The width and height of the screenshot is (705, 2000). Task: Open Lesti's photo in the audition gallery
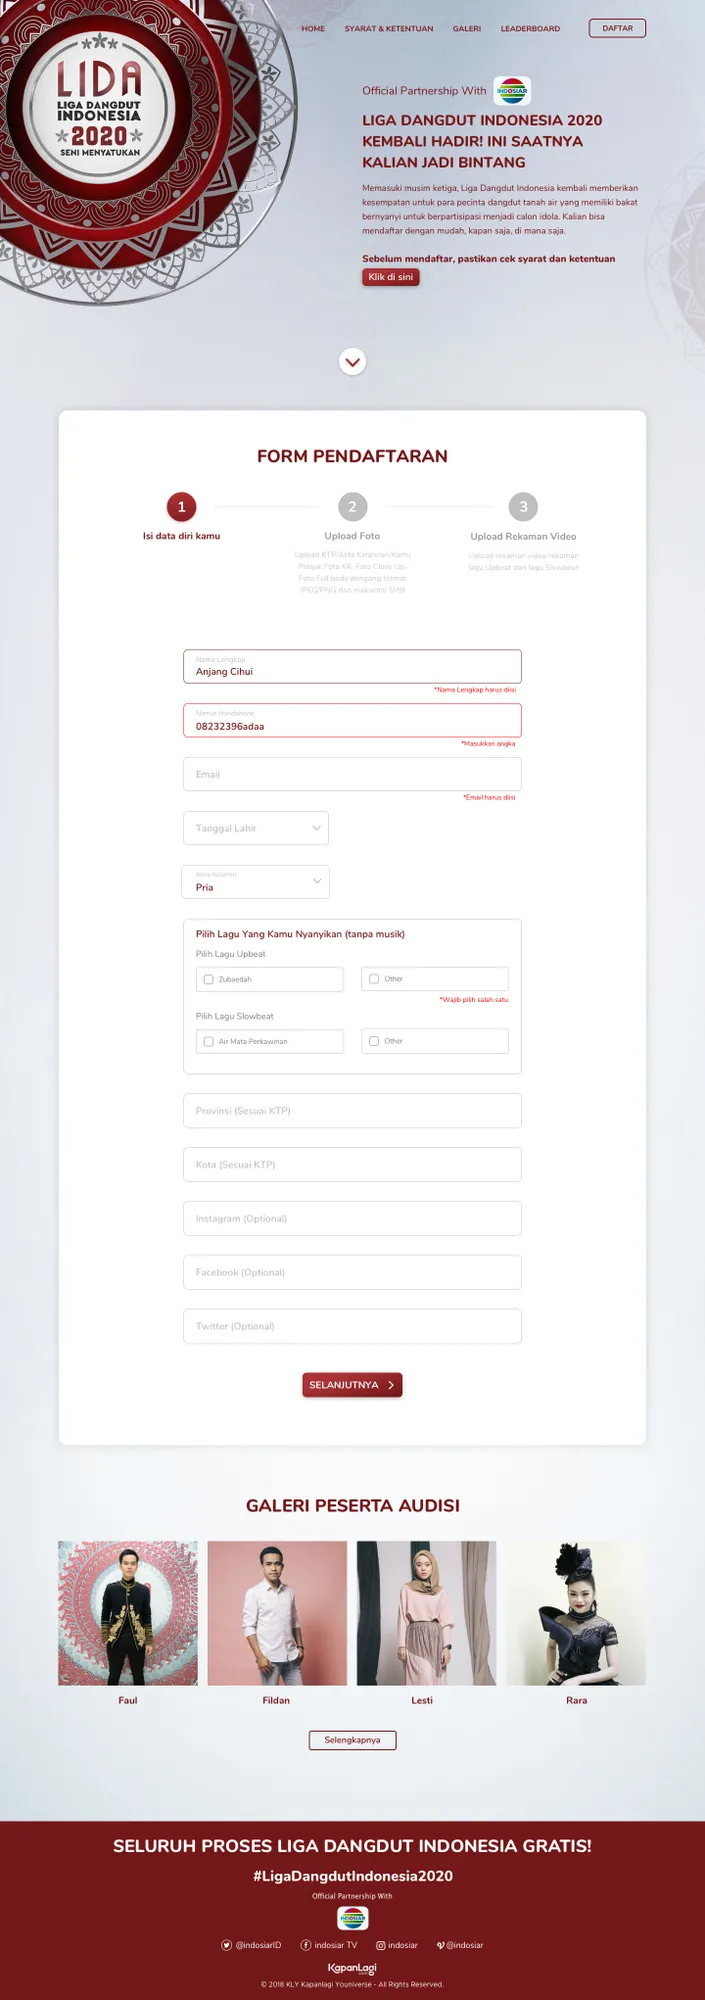tap(422, 1612)
